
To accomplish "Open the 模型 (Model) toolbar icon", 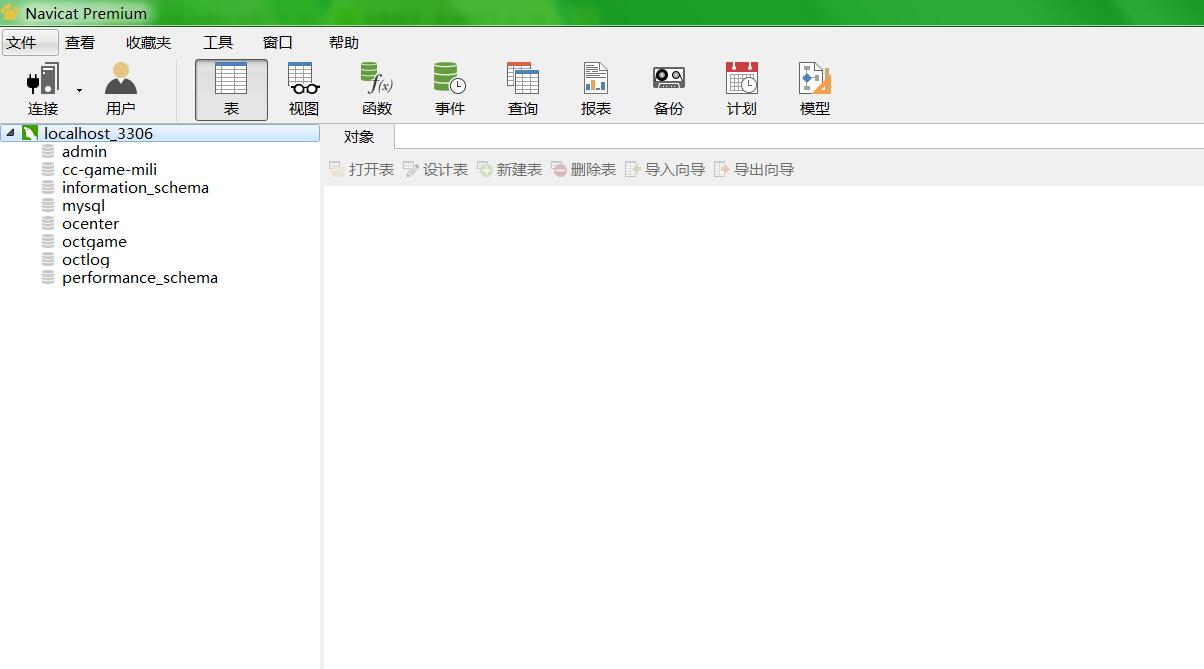I will coord(815,80).
